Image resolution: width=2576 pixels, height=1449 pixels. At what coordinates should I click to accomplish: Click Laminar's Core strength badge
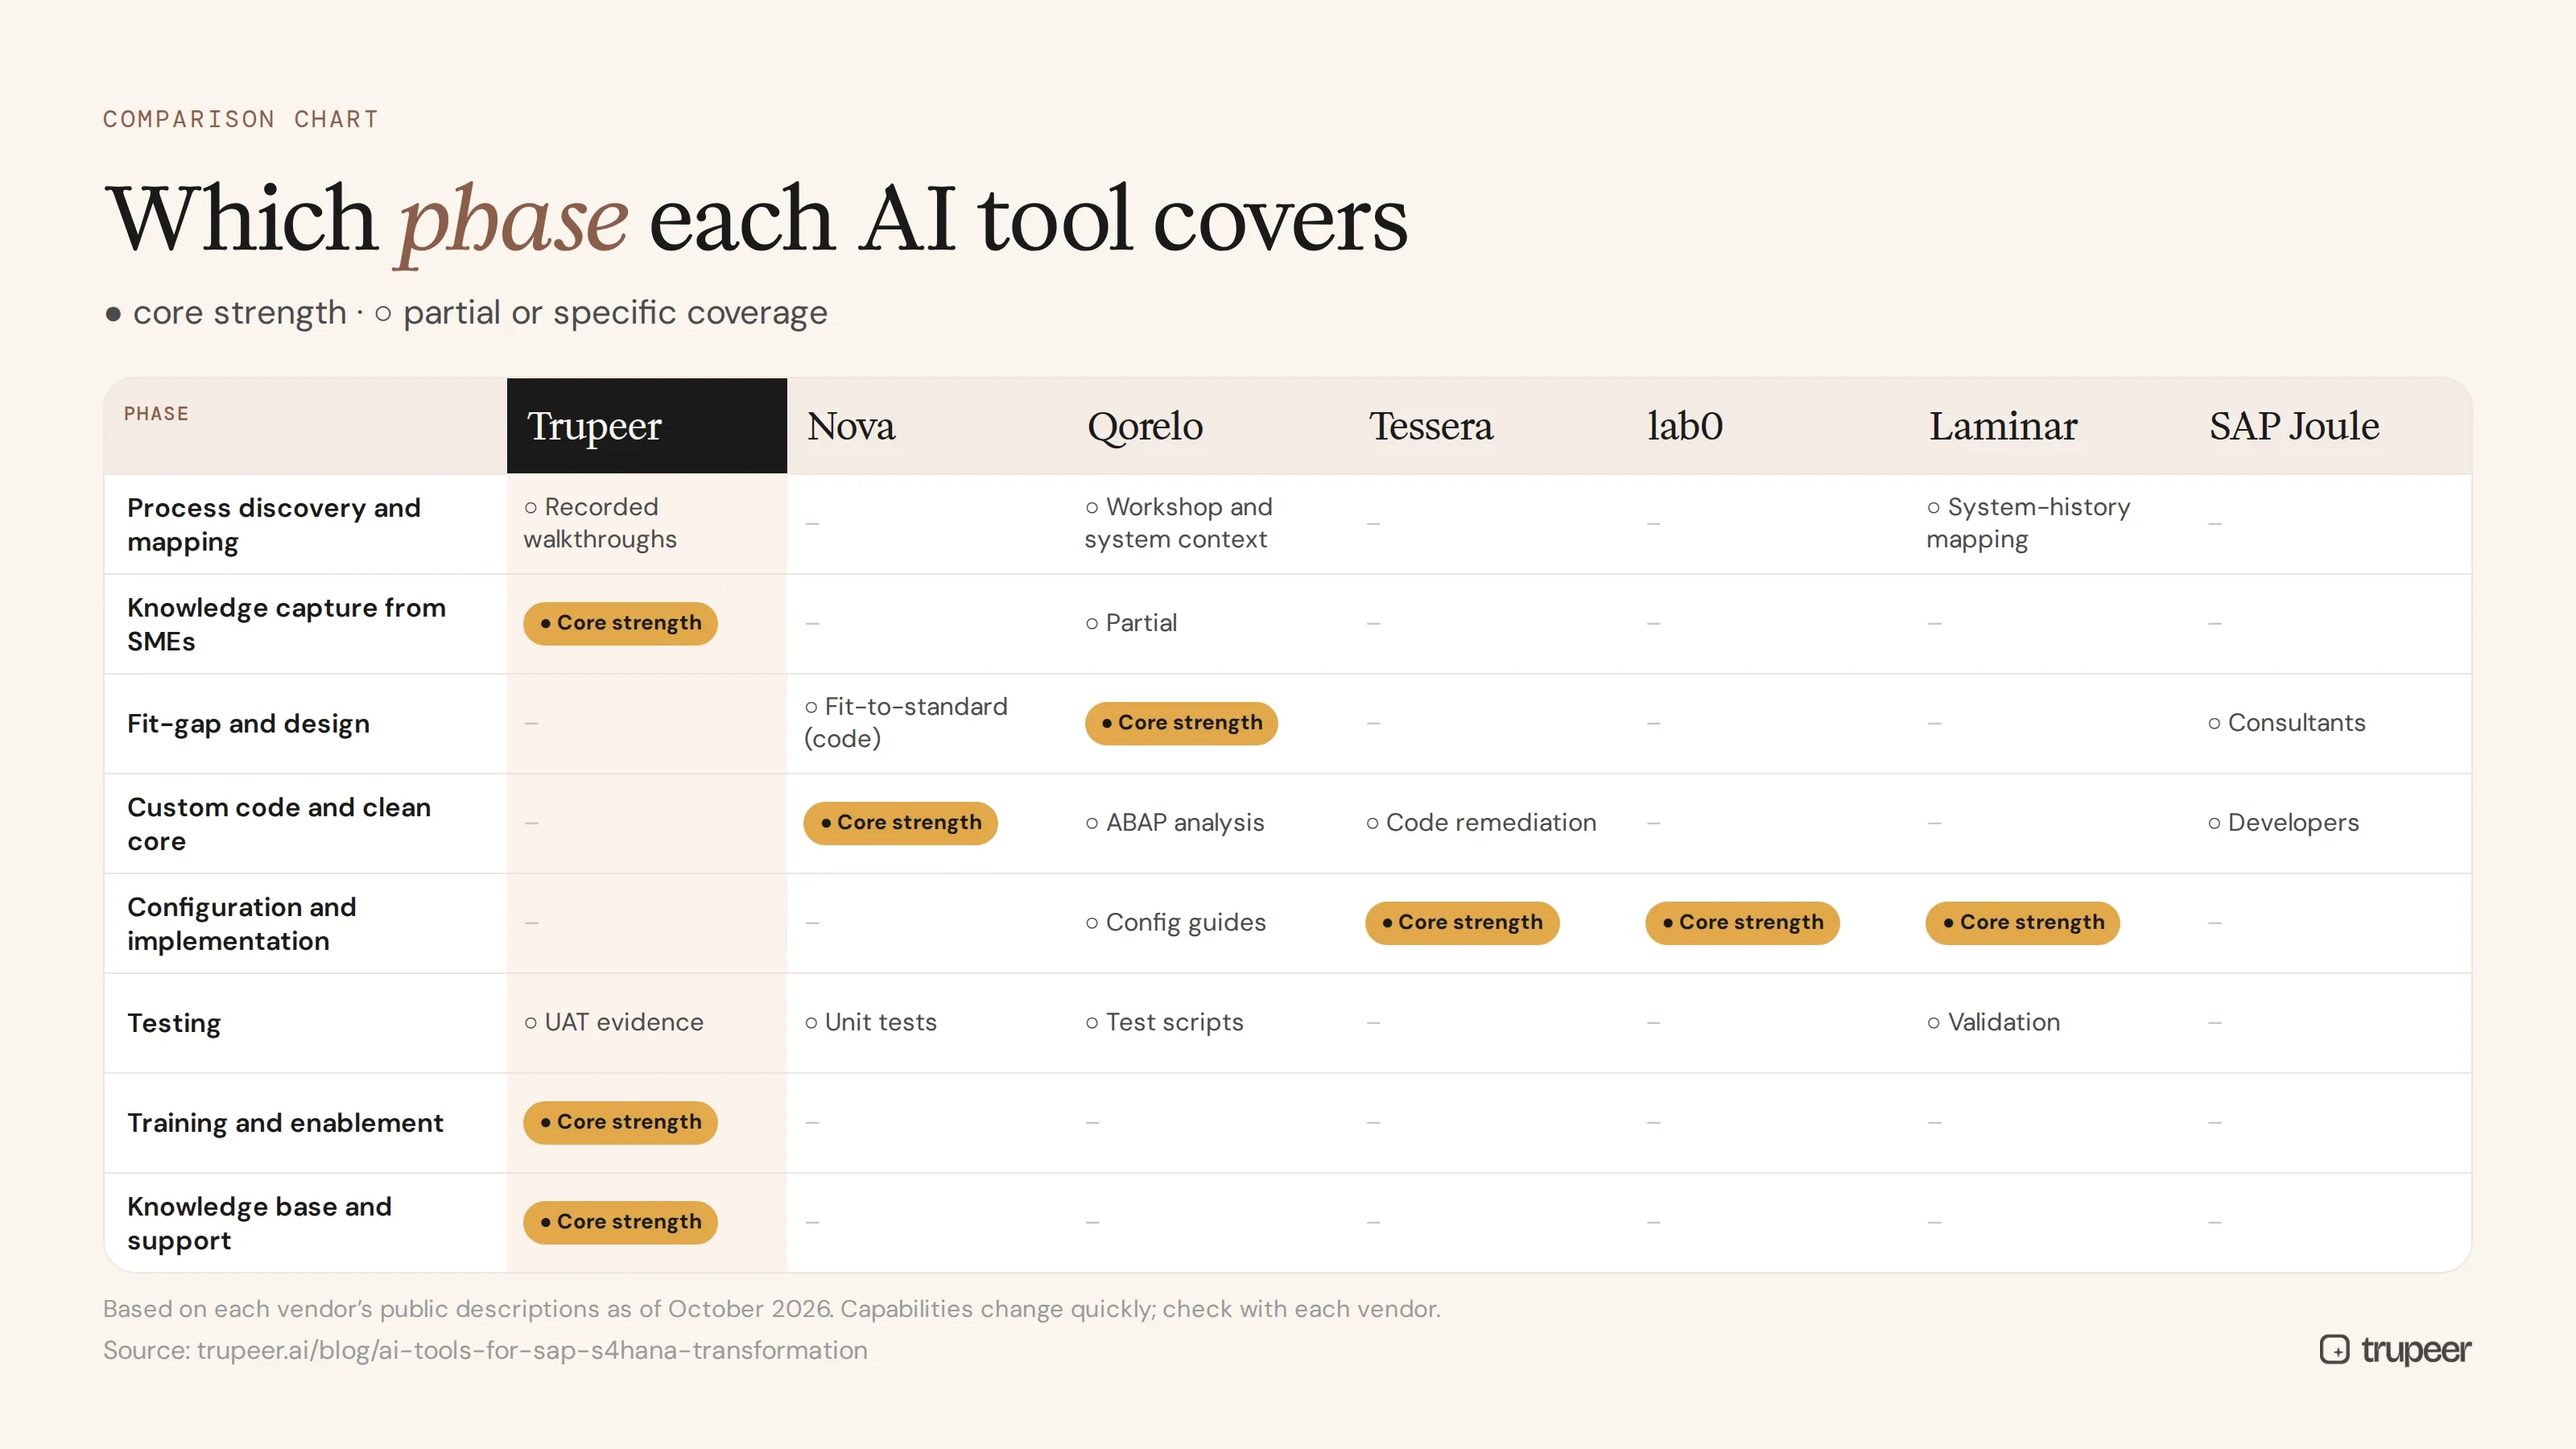click(x=2022, y=922)
